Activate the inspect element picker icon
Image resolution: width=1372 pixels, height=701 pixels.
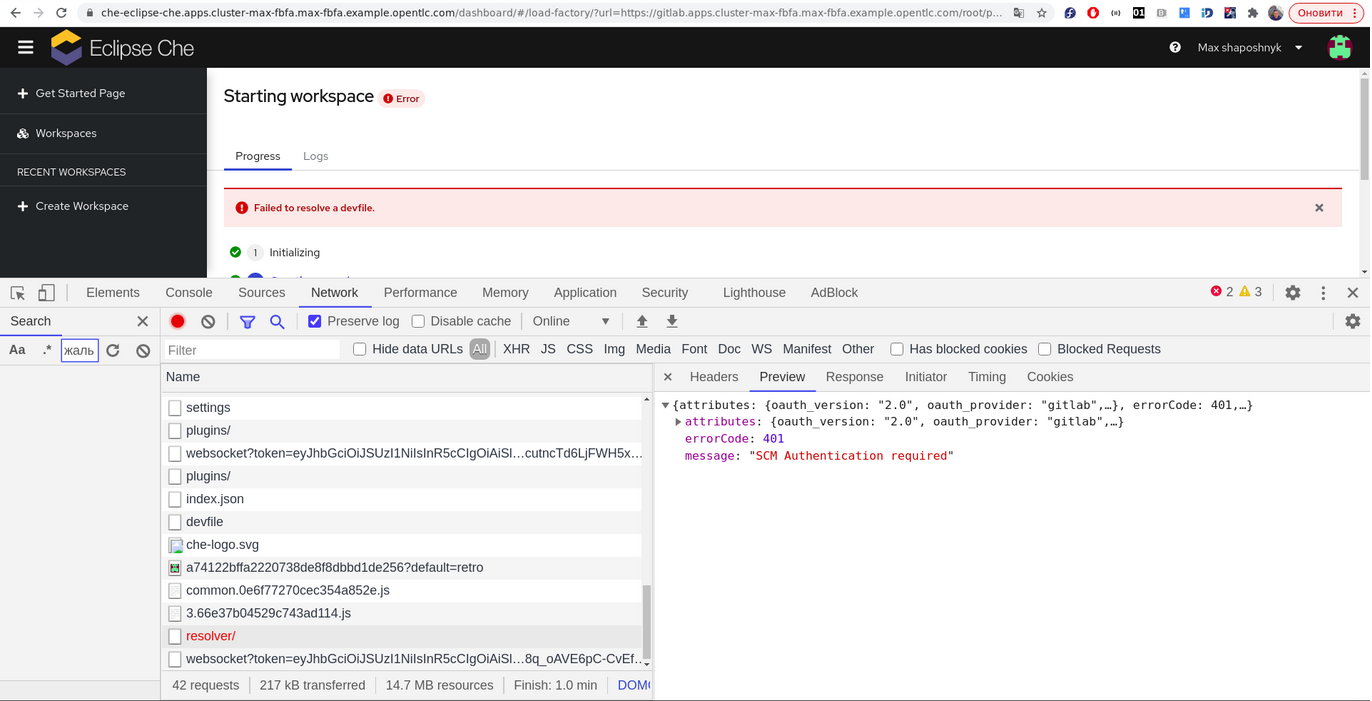18,293
